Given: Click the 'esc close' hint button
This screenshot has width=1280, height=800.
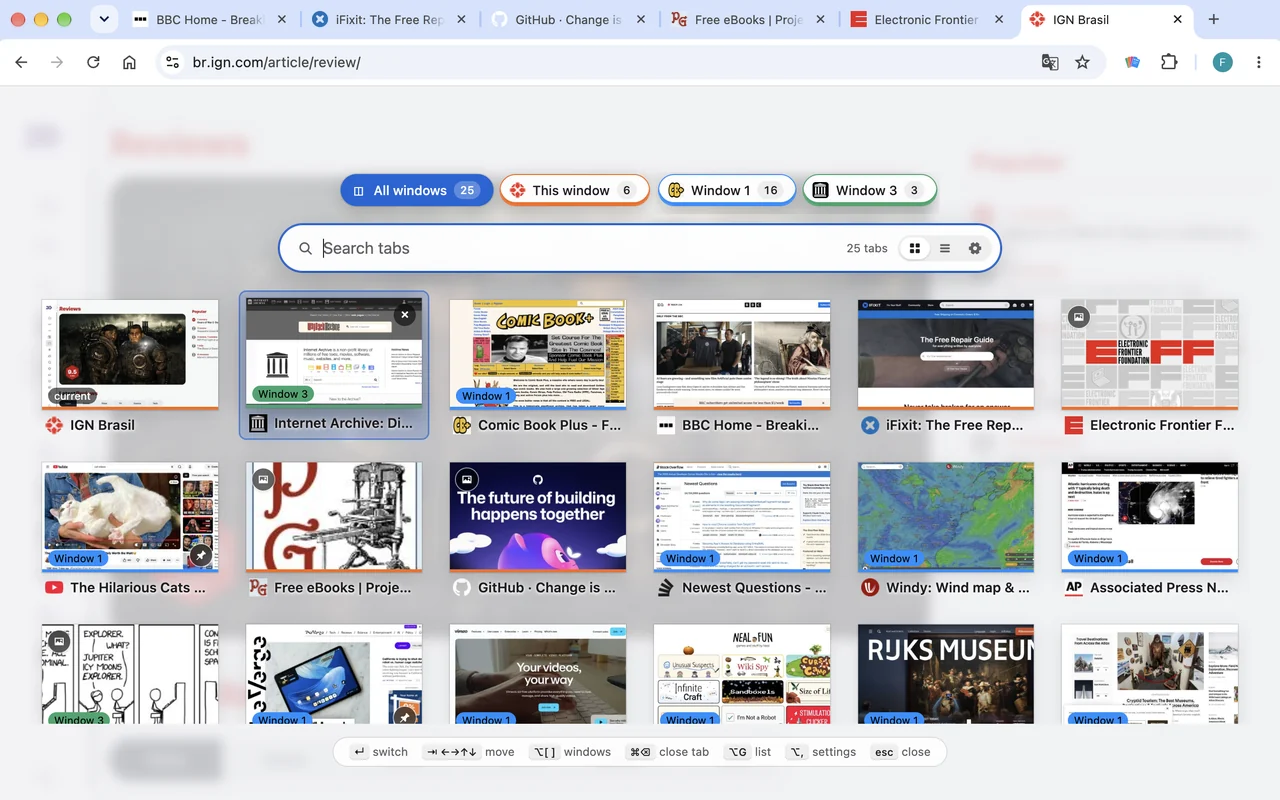Looking at the screenshot, I should coord(901,752).
